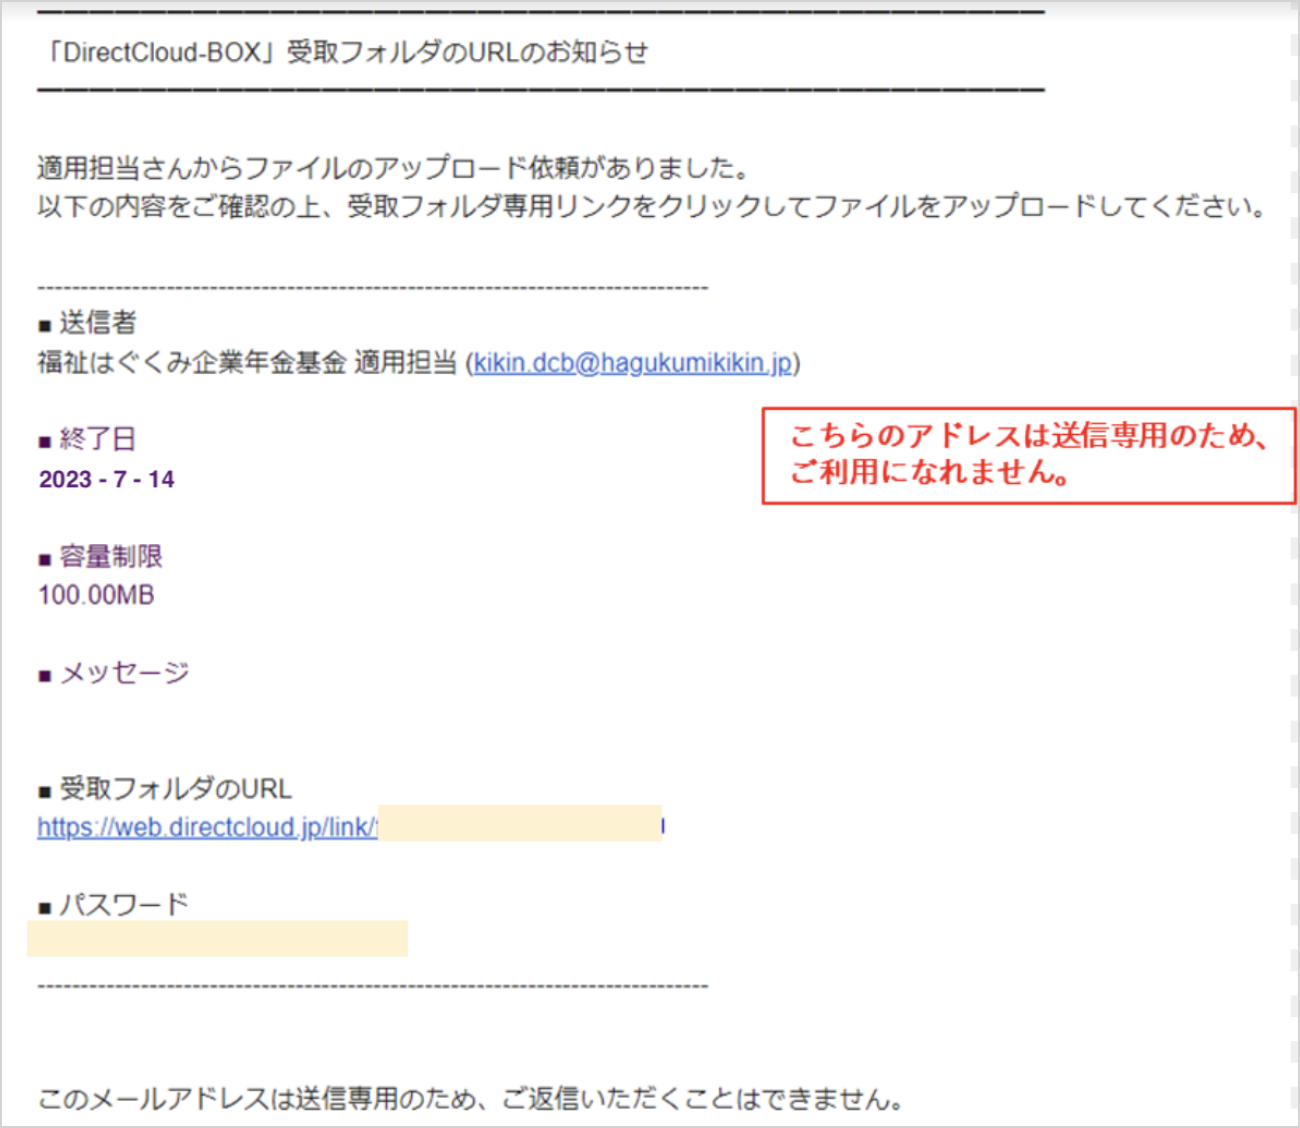The width and height of the screenshot is (1300, 1128).
Task: Click the line 適用担当さんからファイルのアップロード依頼がありました
Action: point(395,167)
